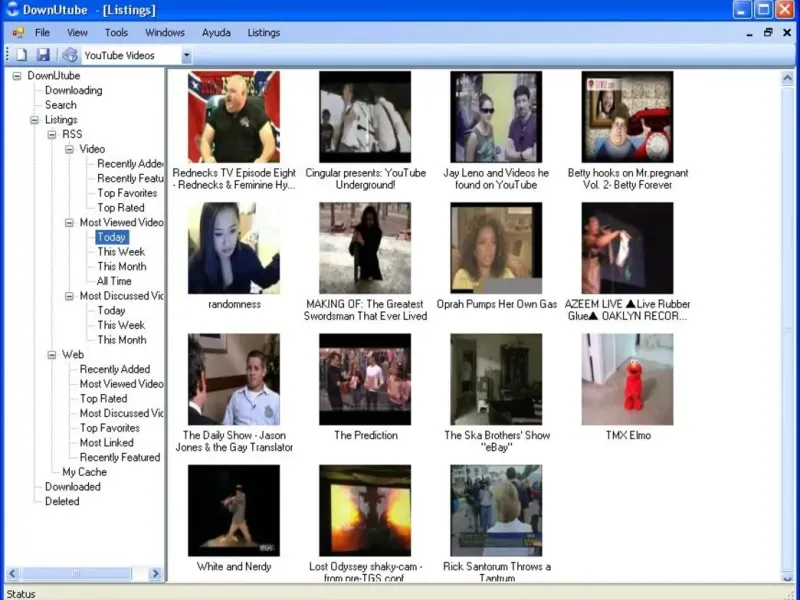This screenshot has width=800, height=600.
Task: Restore the inner Listings child window
Action: (x=768, y=32)
